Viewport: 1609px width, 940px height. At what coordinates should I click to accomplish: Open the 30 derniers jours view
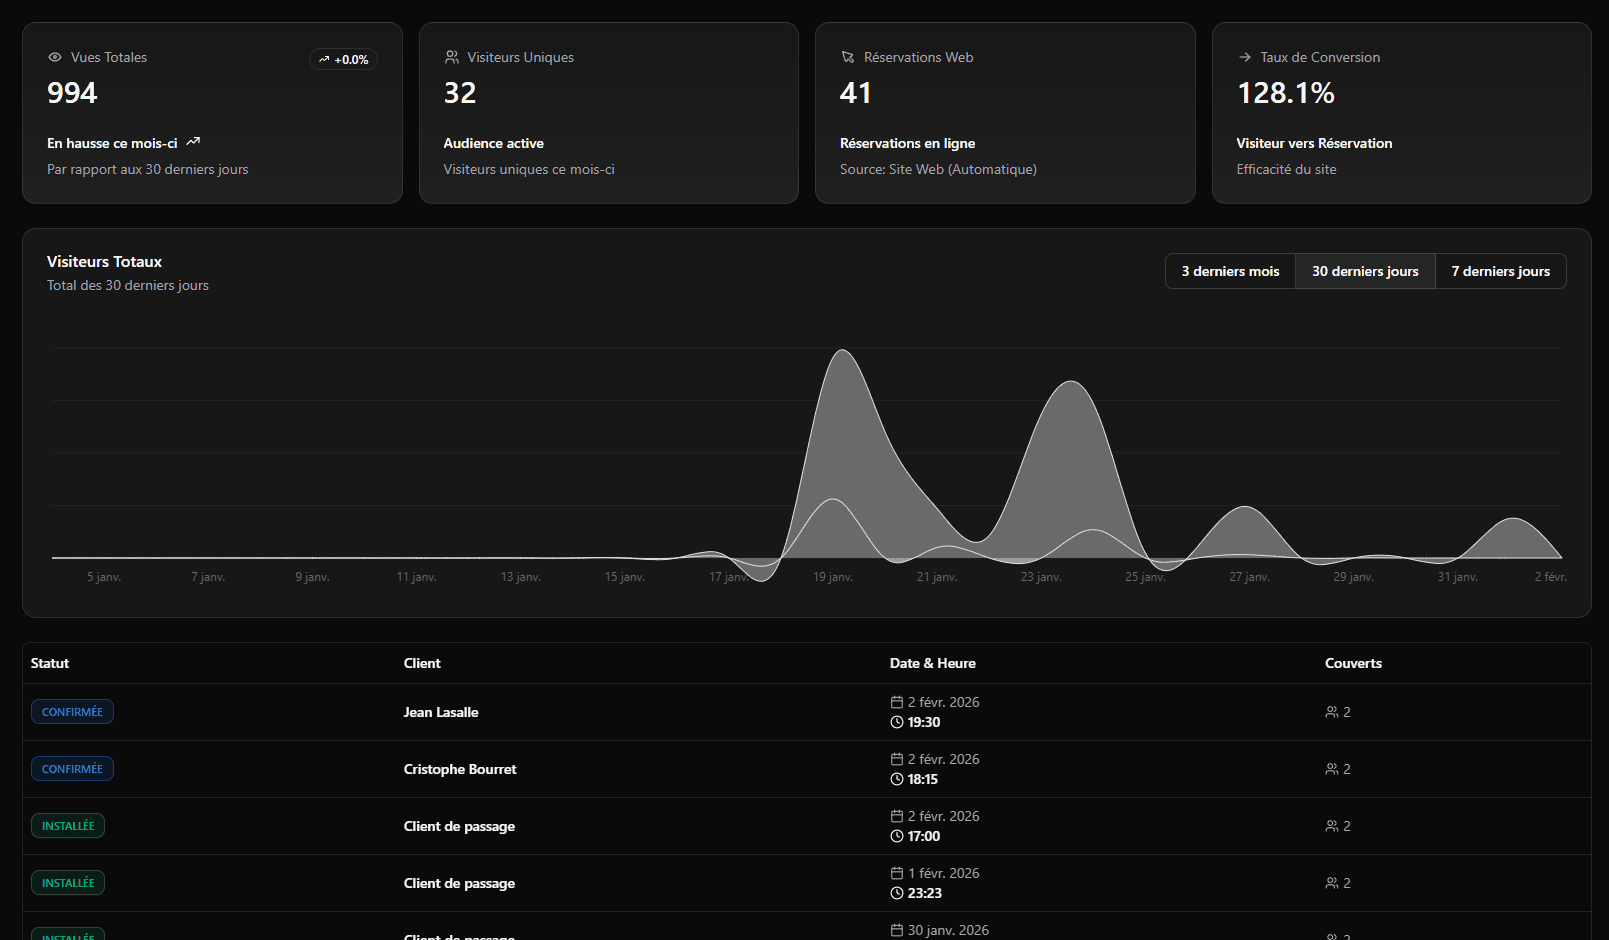click(1365, 271)
